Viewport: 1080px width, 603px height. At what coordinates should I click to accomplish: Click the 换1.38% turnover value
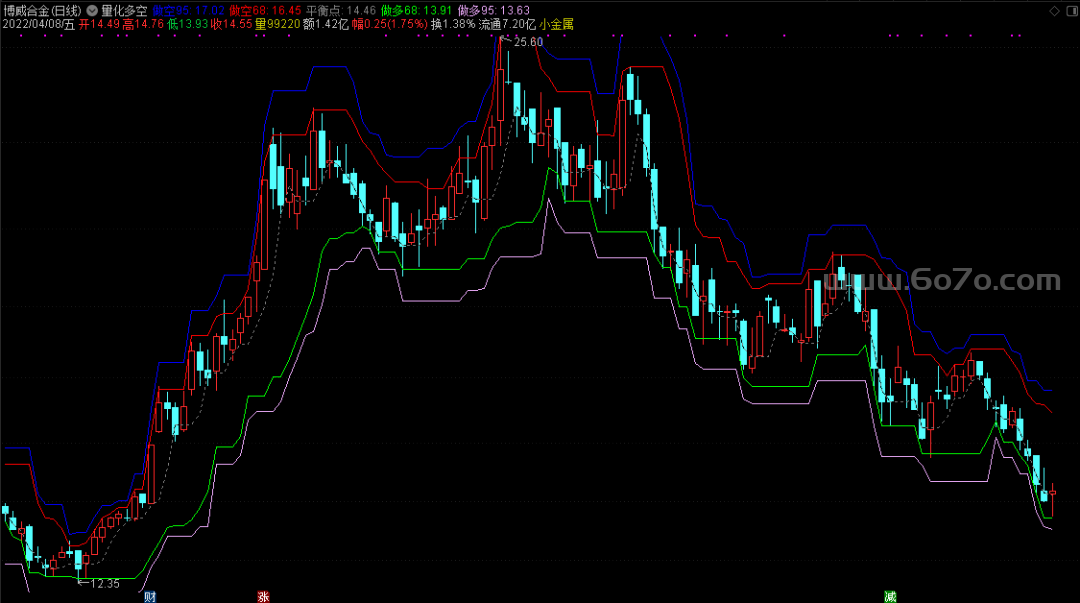(453, 23)
